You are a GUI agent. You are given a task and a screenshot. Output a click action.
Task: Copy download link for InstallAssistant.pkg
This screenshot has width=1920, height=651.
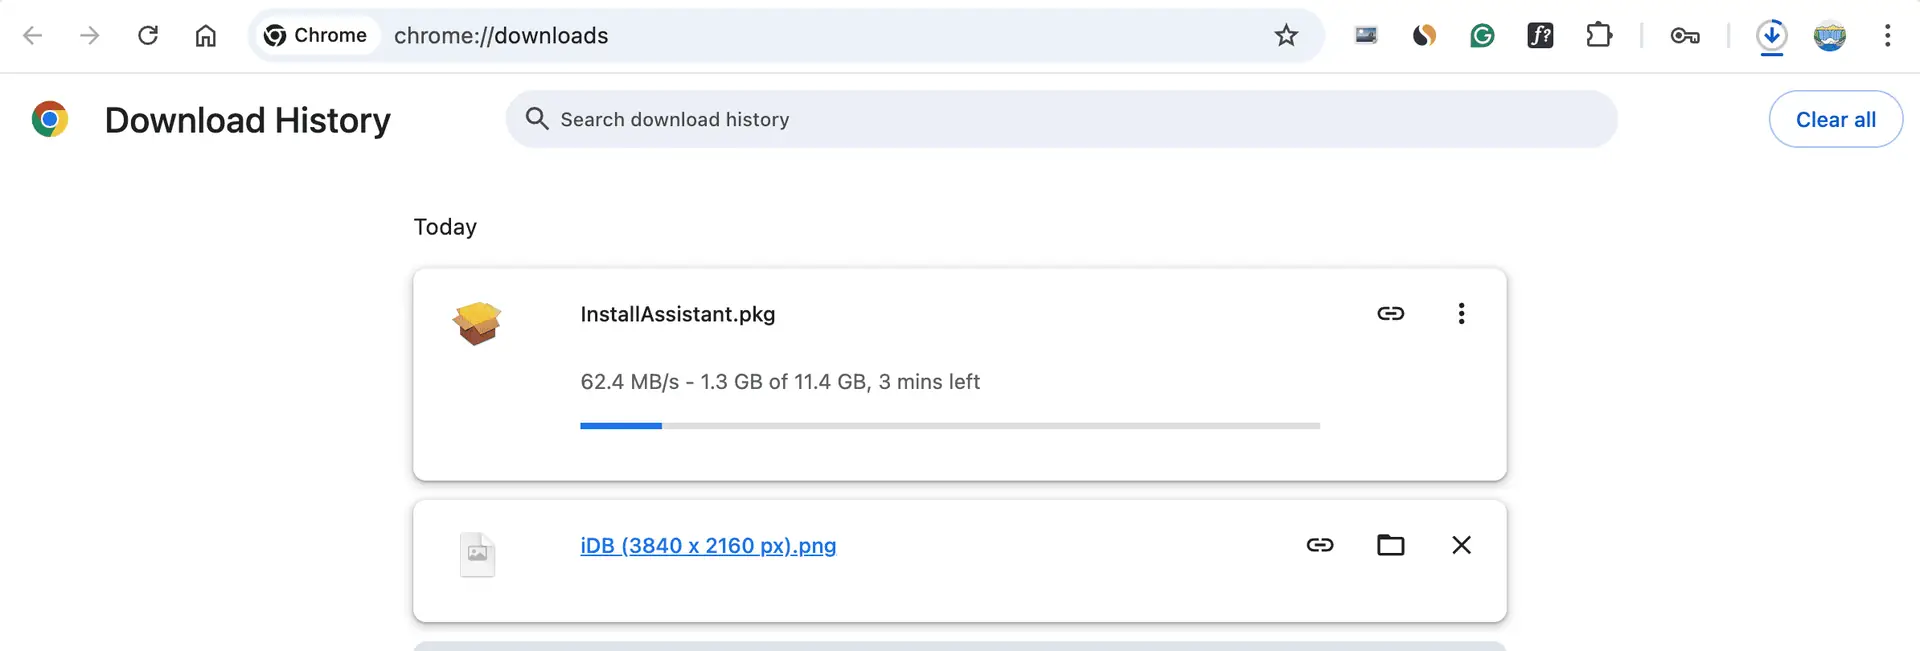1391,314
